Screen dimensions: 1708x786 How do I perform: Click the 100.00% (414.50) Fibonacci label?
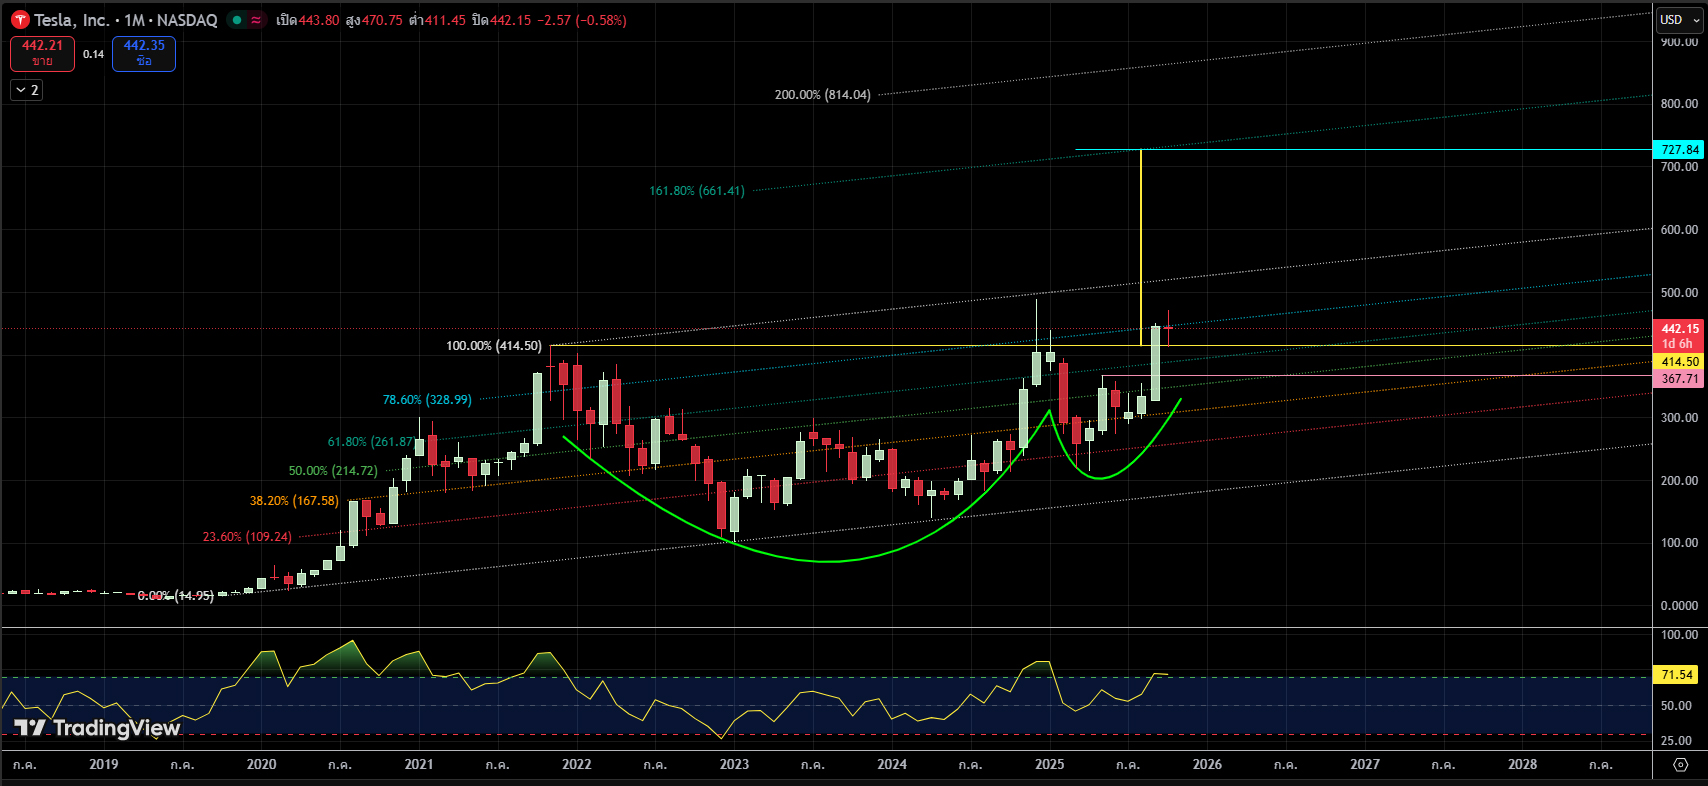[494, 346]
